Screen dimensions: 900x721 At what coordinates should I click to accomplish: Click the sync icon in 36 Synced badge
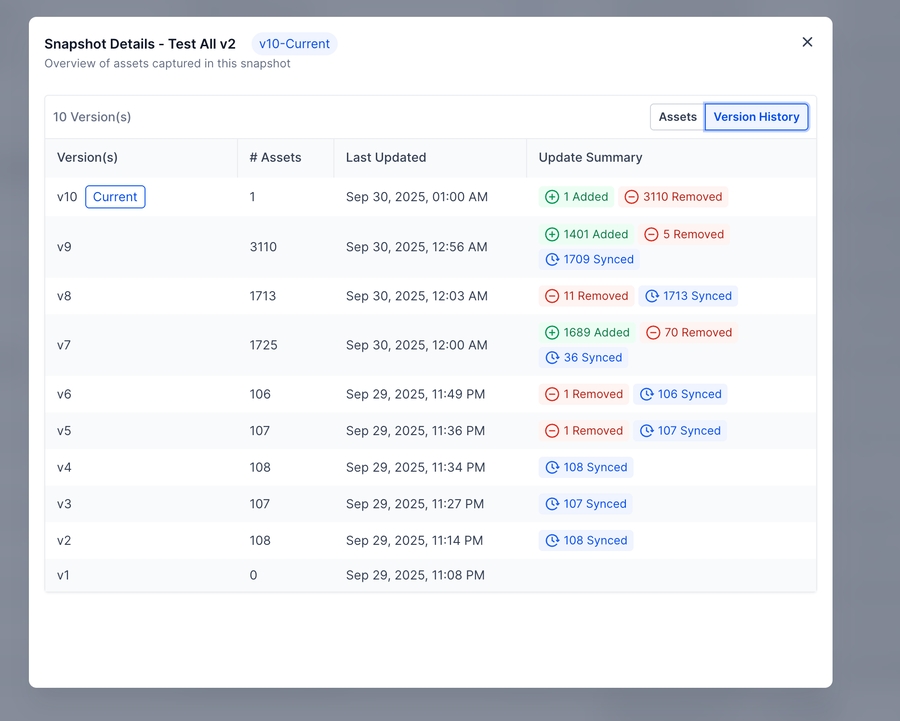point(552,358)
